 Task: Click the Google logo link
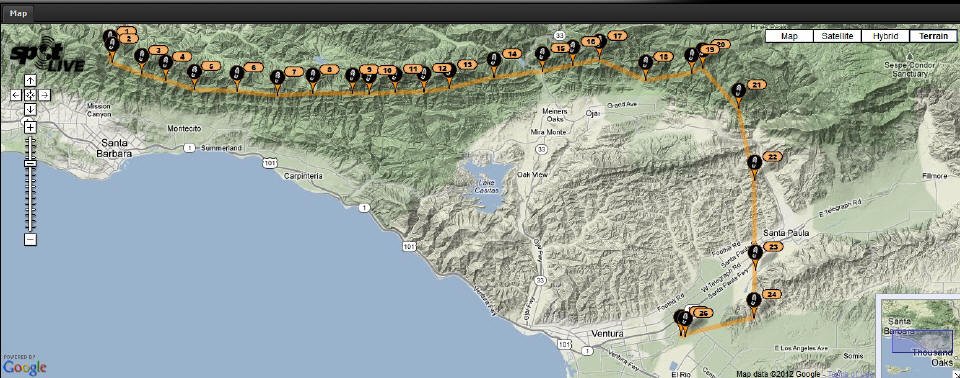point(24,367)
